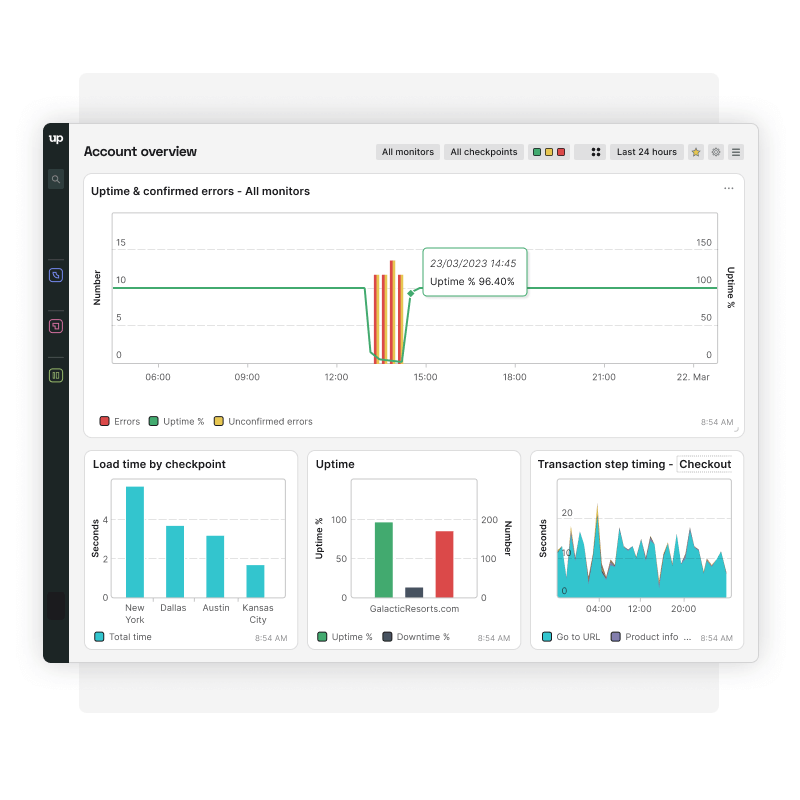Click the up logo at the top
This screenshot has width=800, height=800.
coord(57,139)
